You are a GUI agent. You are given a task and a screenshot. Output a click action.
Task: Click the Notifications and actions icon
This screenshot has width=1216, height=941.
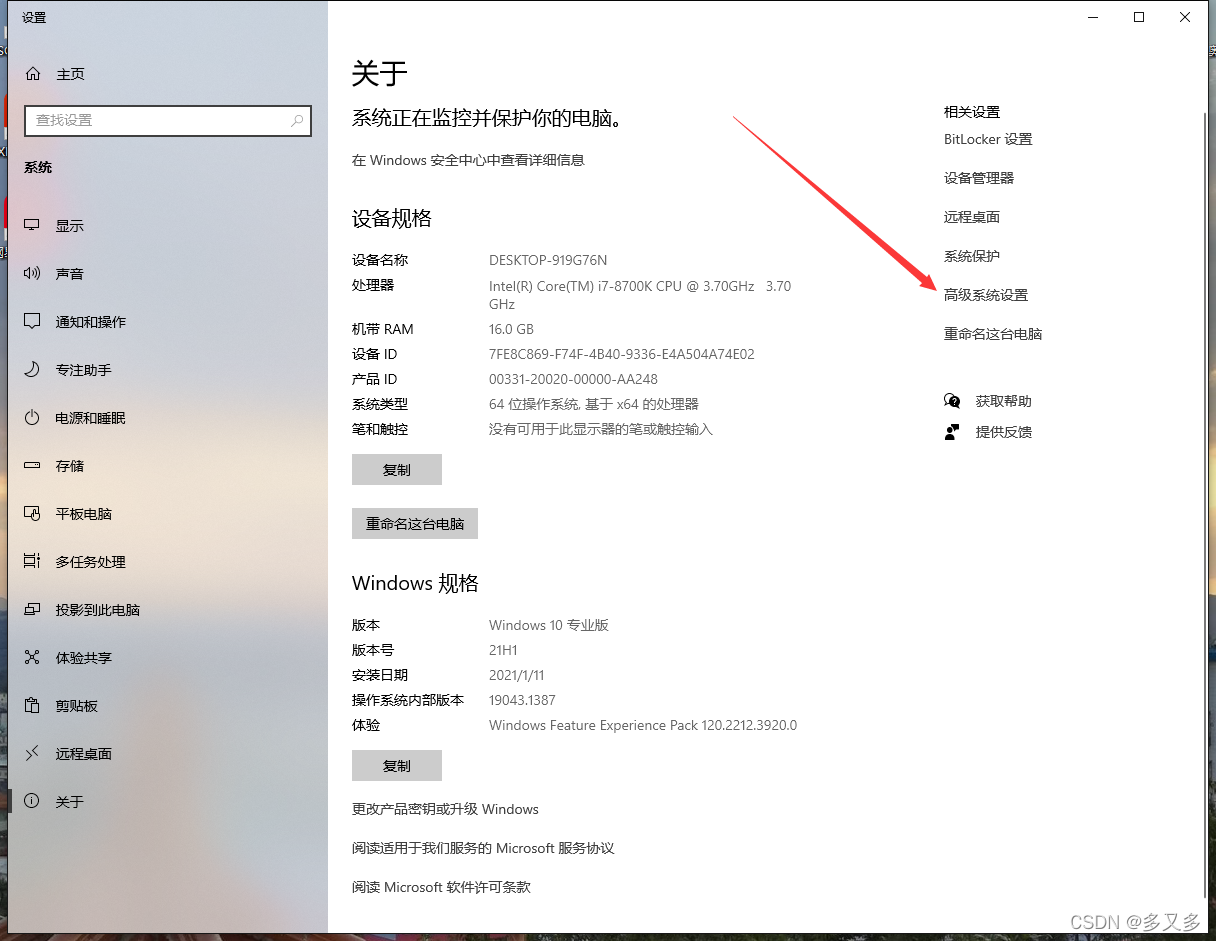coord(33,322)
